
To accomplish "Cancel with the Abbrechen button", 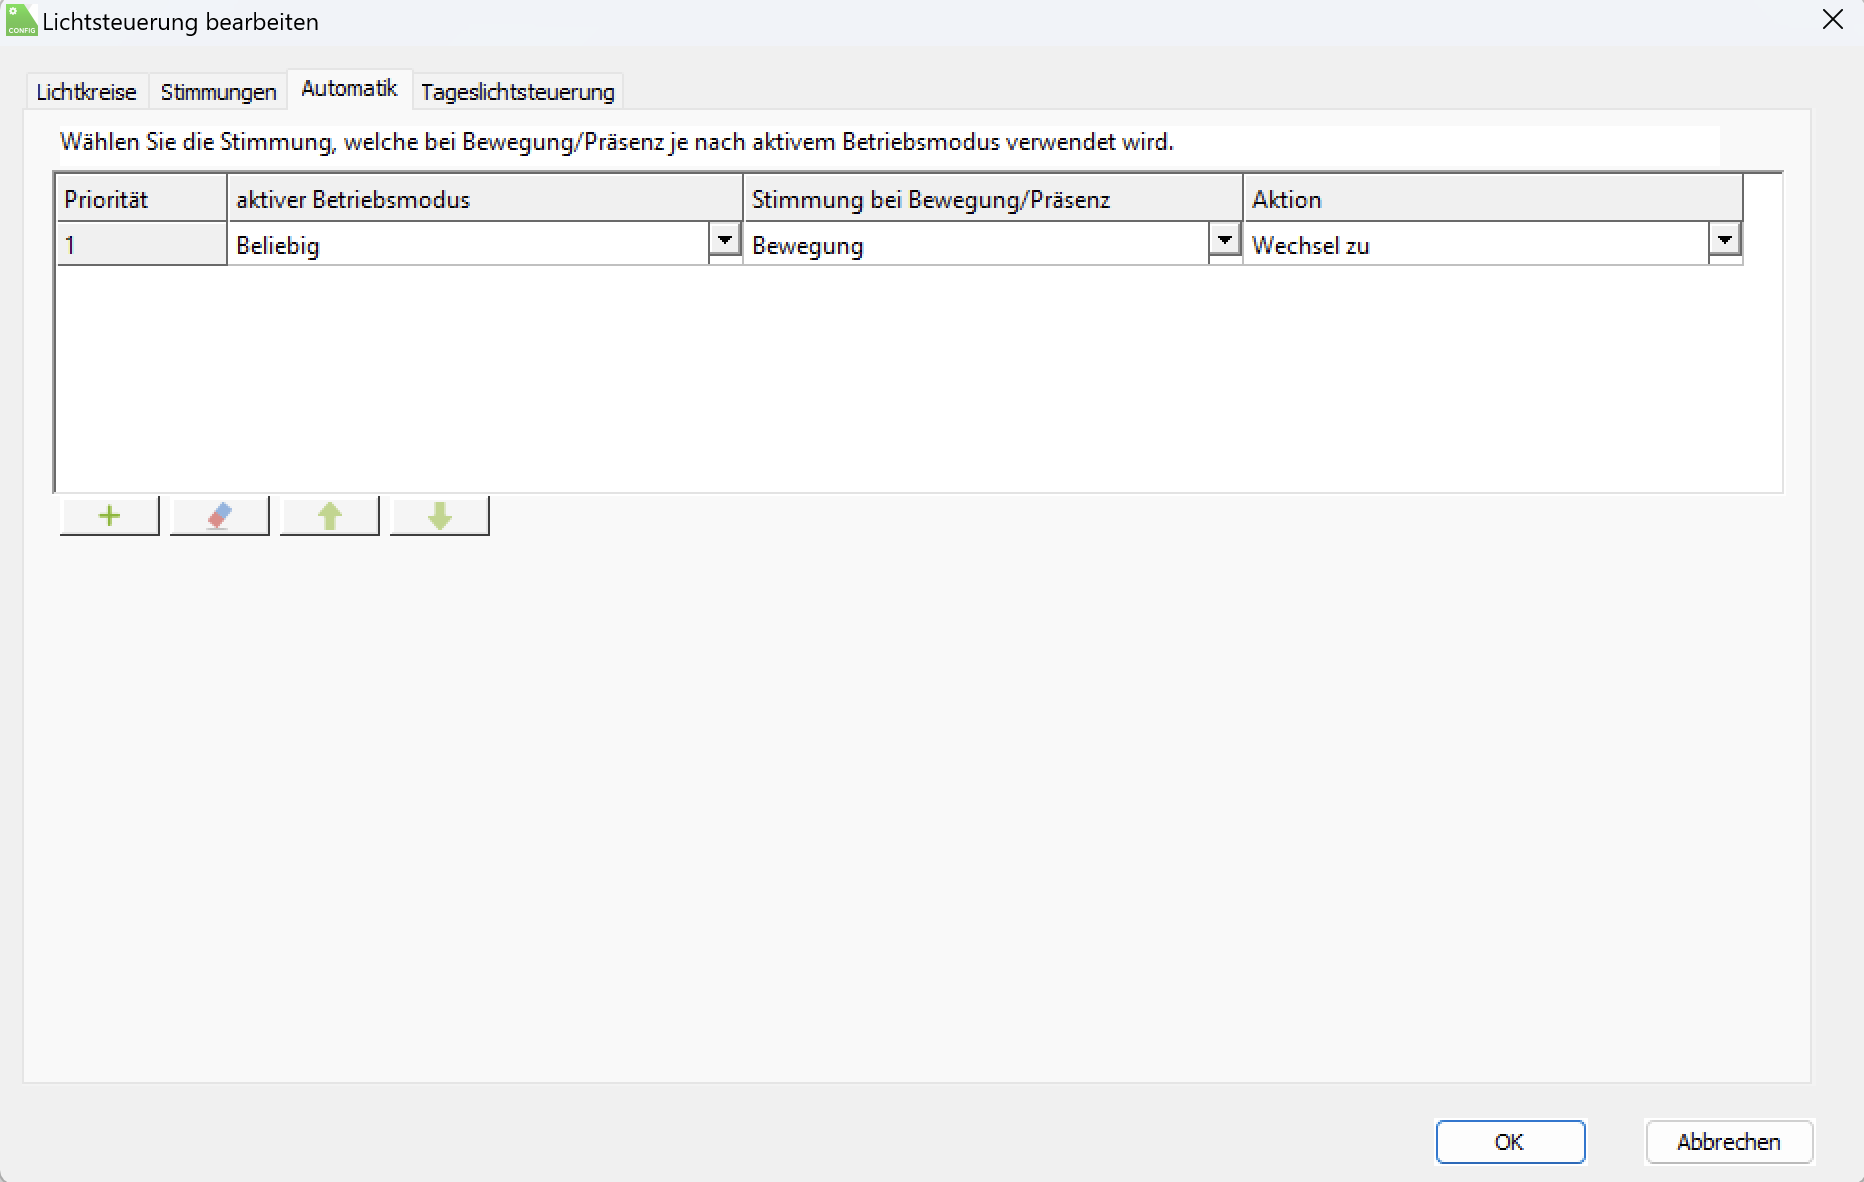I will [1729, 1142].
